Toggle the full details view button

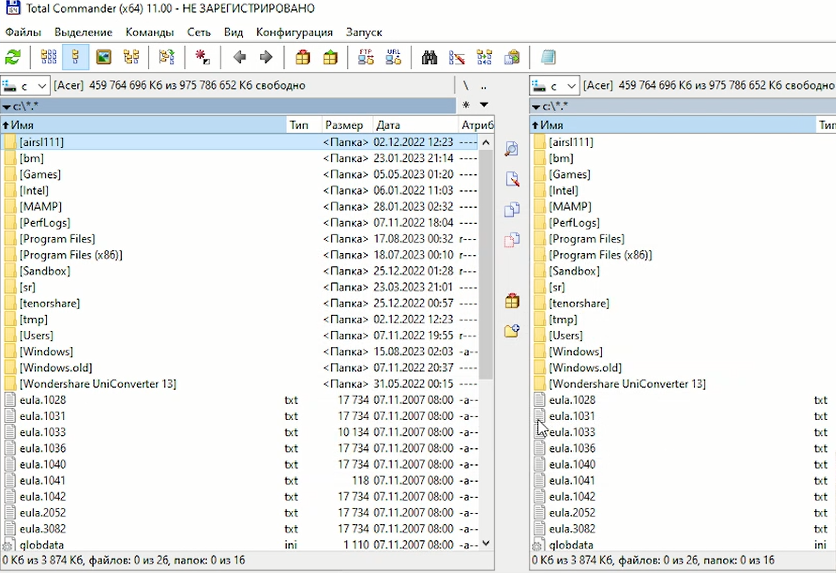click(x=76, y=57)
